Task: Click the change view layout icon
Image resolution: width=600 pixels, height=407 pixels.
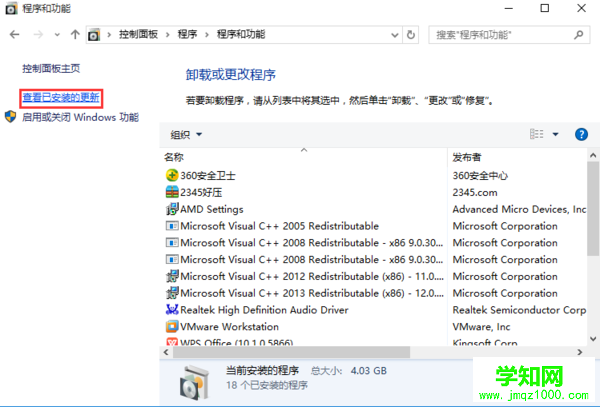Action: (536, 134)
